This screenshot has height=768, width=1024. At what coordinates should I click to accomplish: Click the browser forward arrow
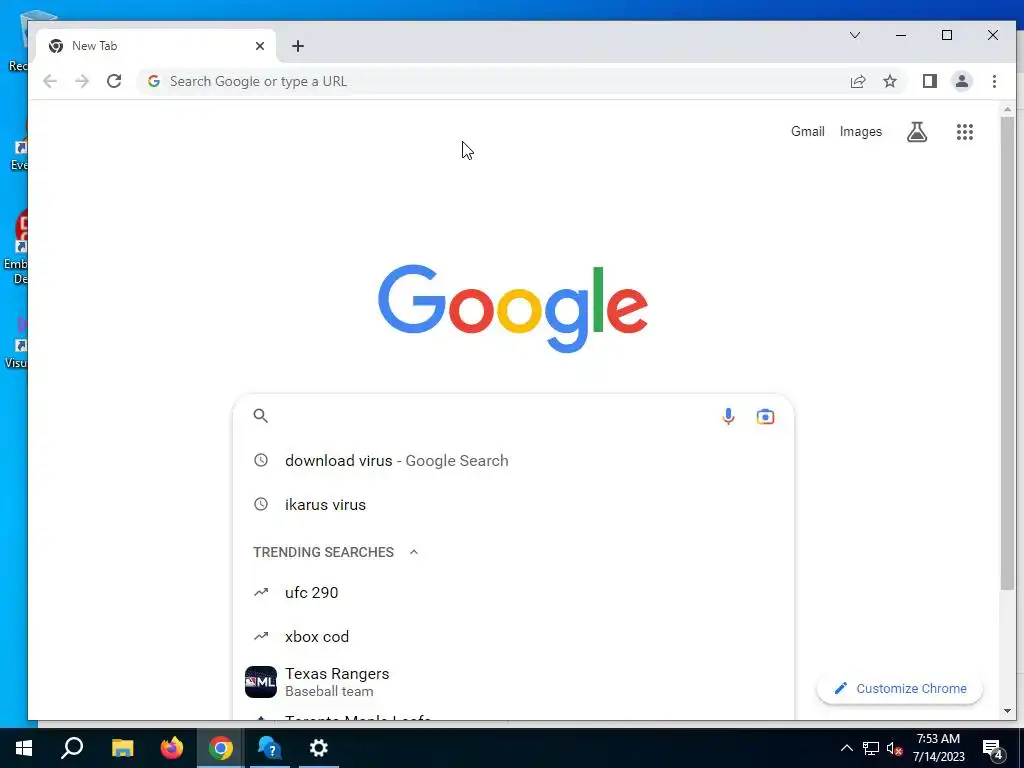(82, 82)
